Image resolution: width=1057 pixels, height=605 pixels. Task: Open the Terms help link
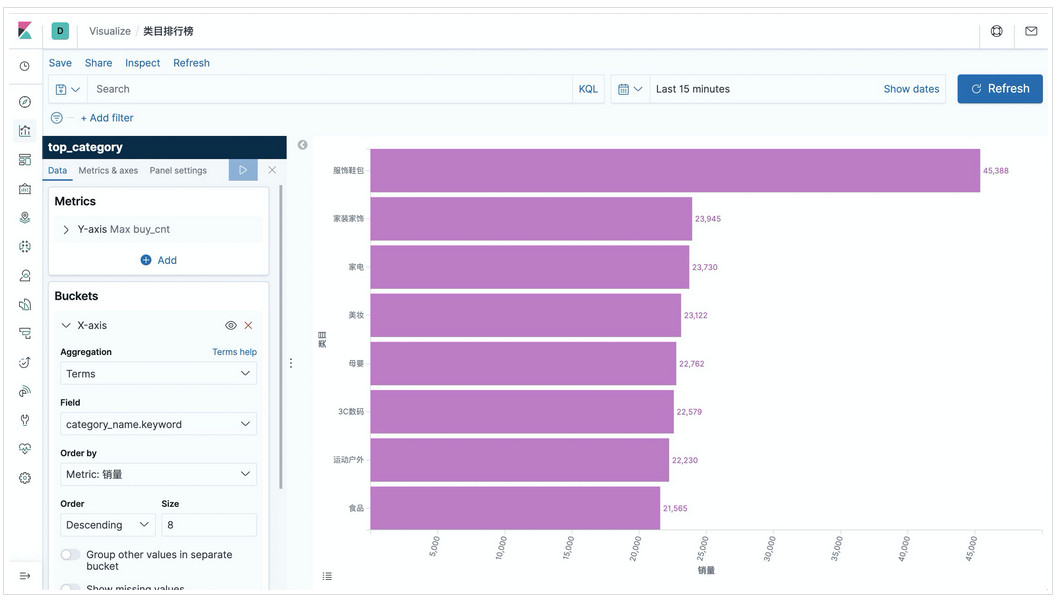point(235,352)
